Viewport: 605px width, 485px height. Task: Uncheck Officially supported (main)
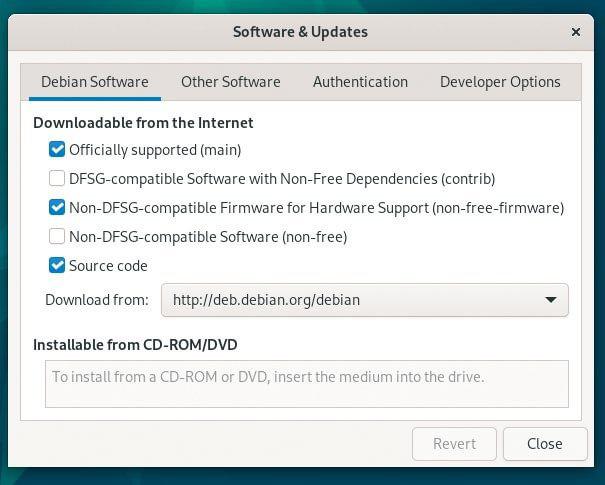[57, 149]
